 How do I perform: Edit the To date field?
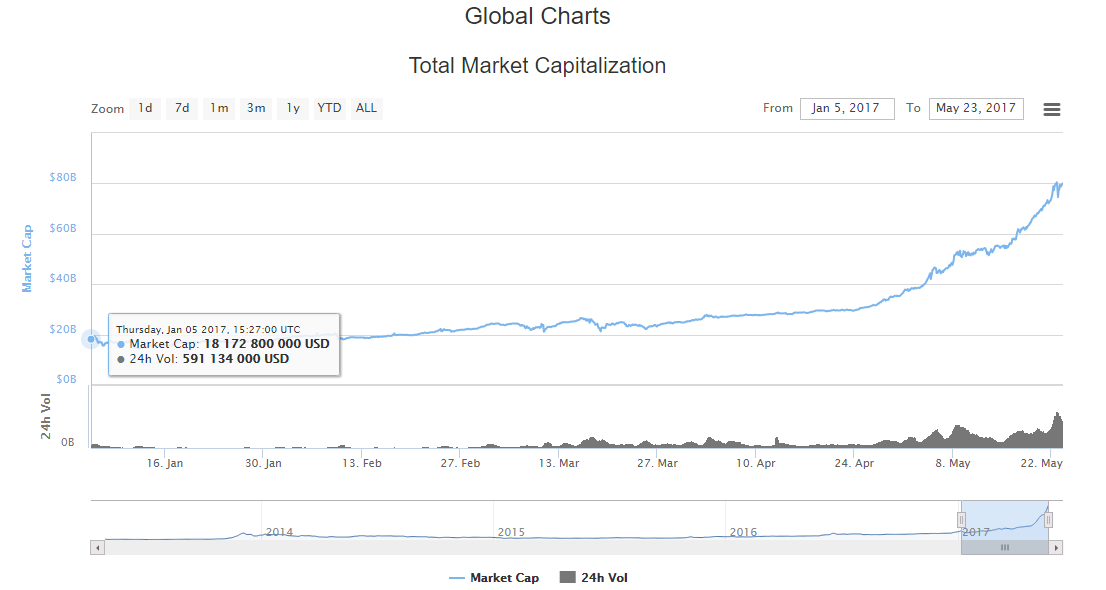click(x=975, y=108)
